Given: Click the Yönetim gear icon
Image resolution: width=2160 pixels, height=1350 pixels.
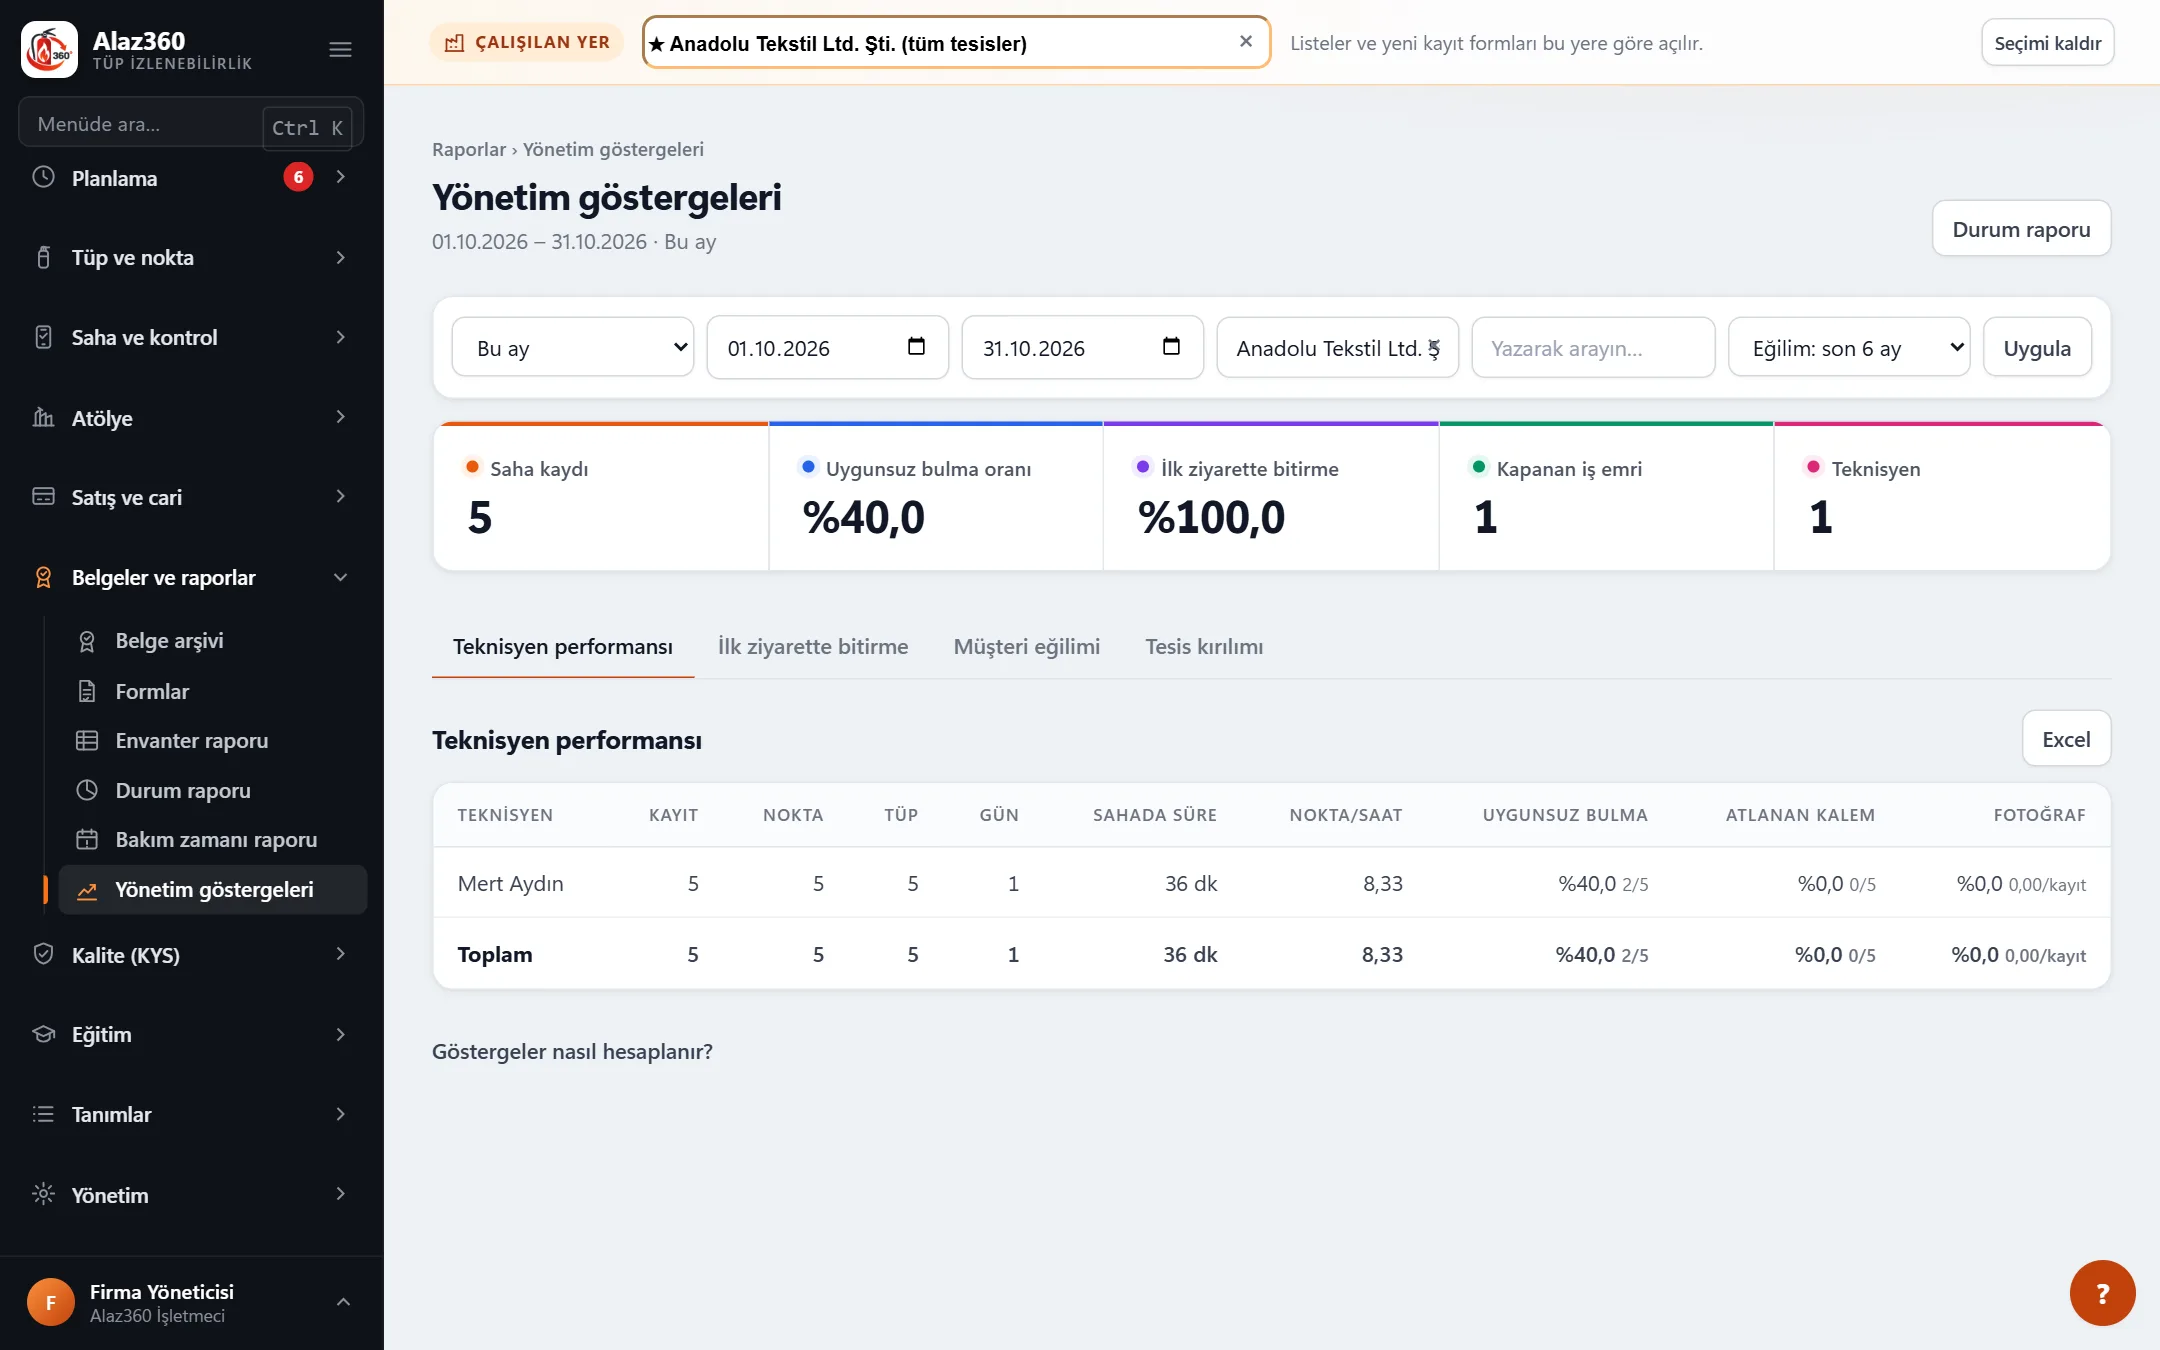Looking at the screenshot, I should (43, 1194).
